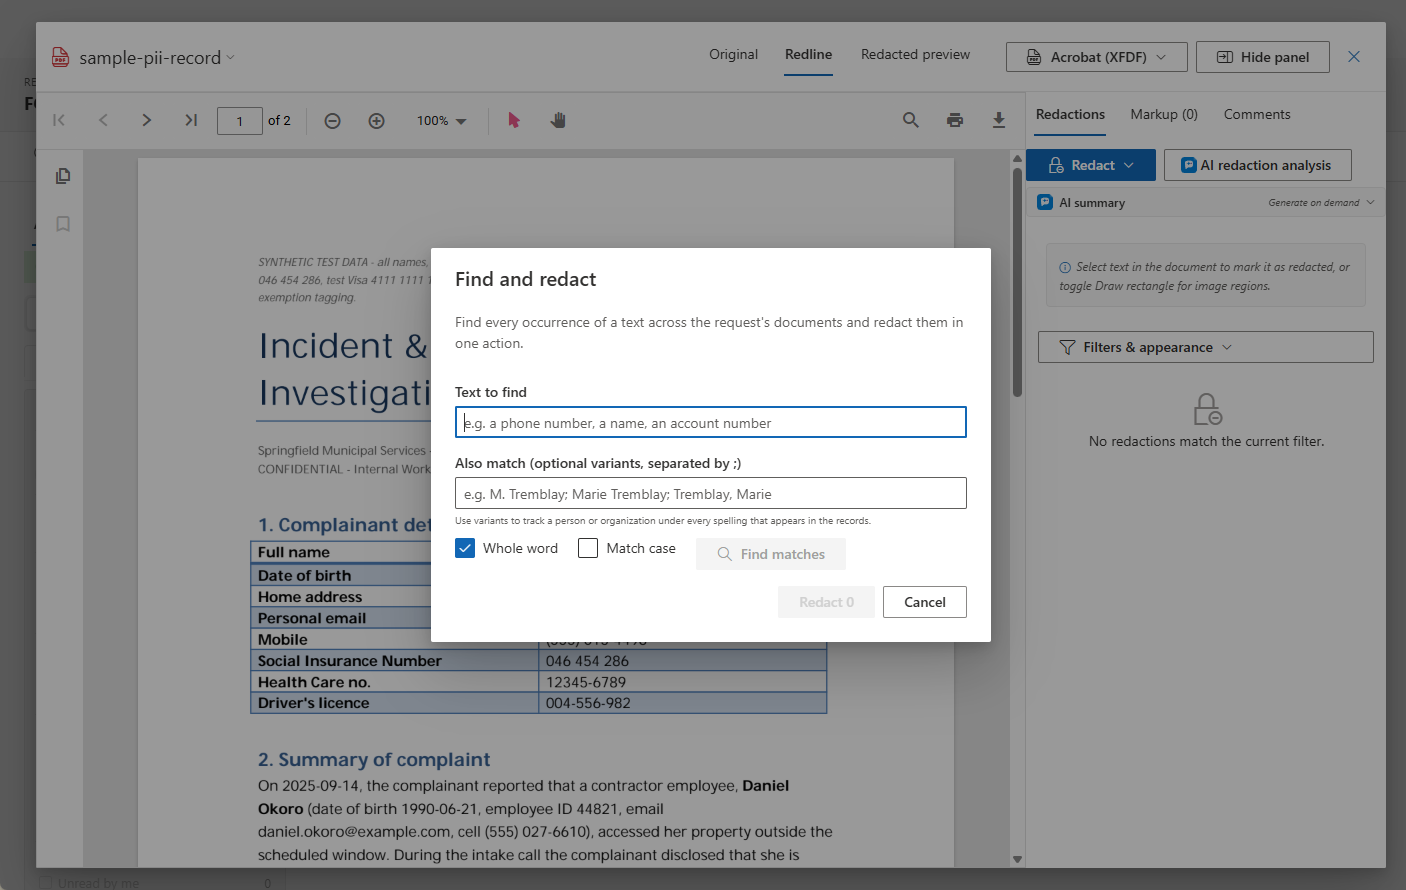Image resolution: width=1406 pixels, height=890 pixels.
Task: Click the 'Health Care no.' table cell
Action: coord(394,682)
